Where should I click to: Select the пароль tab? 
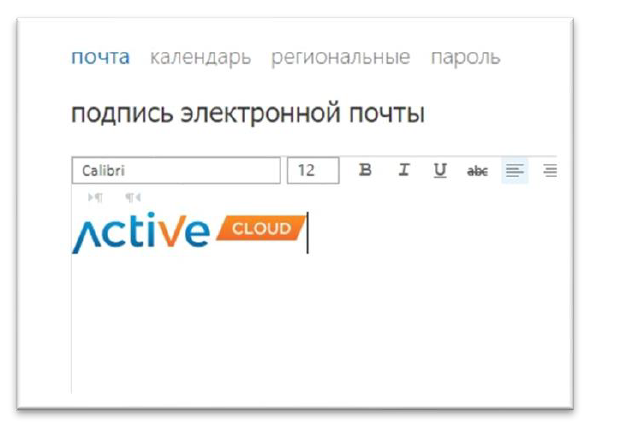(465, 57)
